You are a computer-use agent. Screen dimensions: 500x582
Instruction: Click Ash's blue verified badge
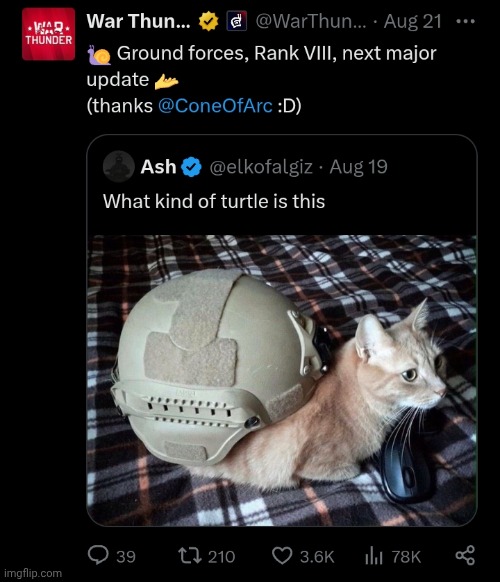(191, 167)
